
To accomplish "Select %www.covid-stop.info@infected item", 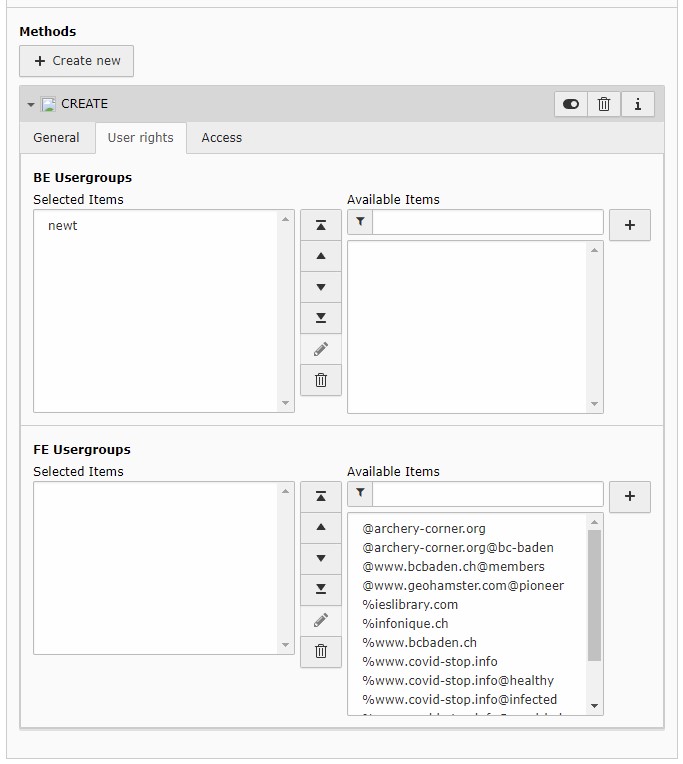I will coord(459,700).
